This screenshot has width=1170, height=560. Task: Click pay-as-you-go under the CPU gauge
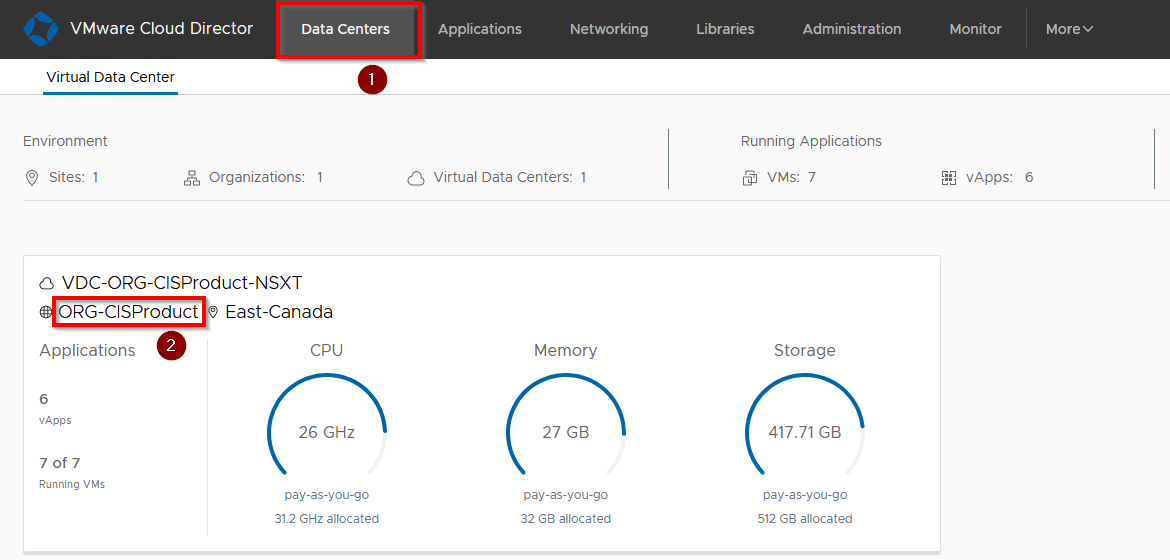click(327, 495)
